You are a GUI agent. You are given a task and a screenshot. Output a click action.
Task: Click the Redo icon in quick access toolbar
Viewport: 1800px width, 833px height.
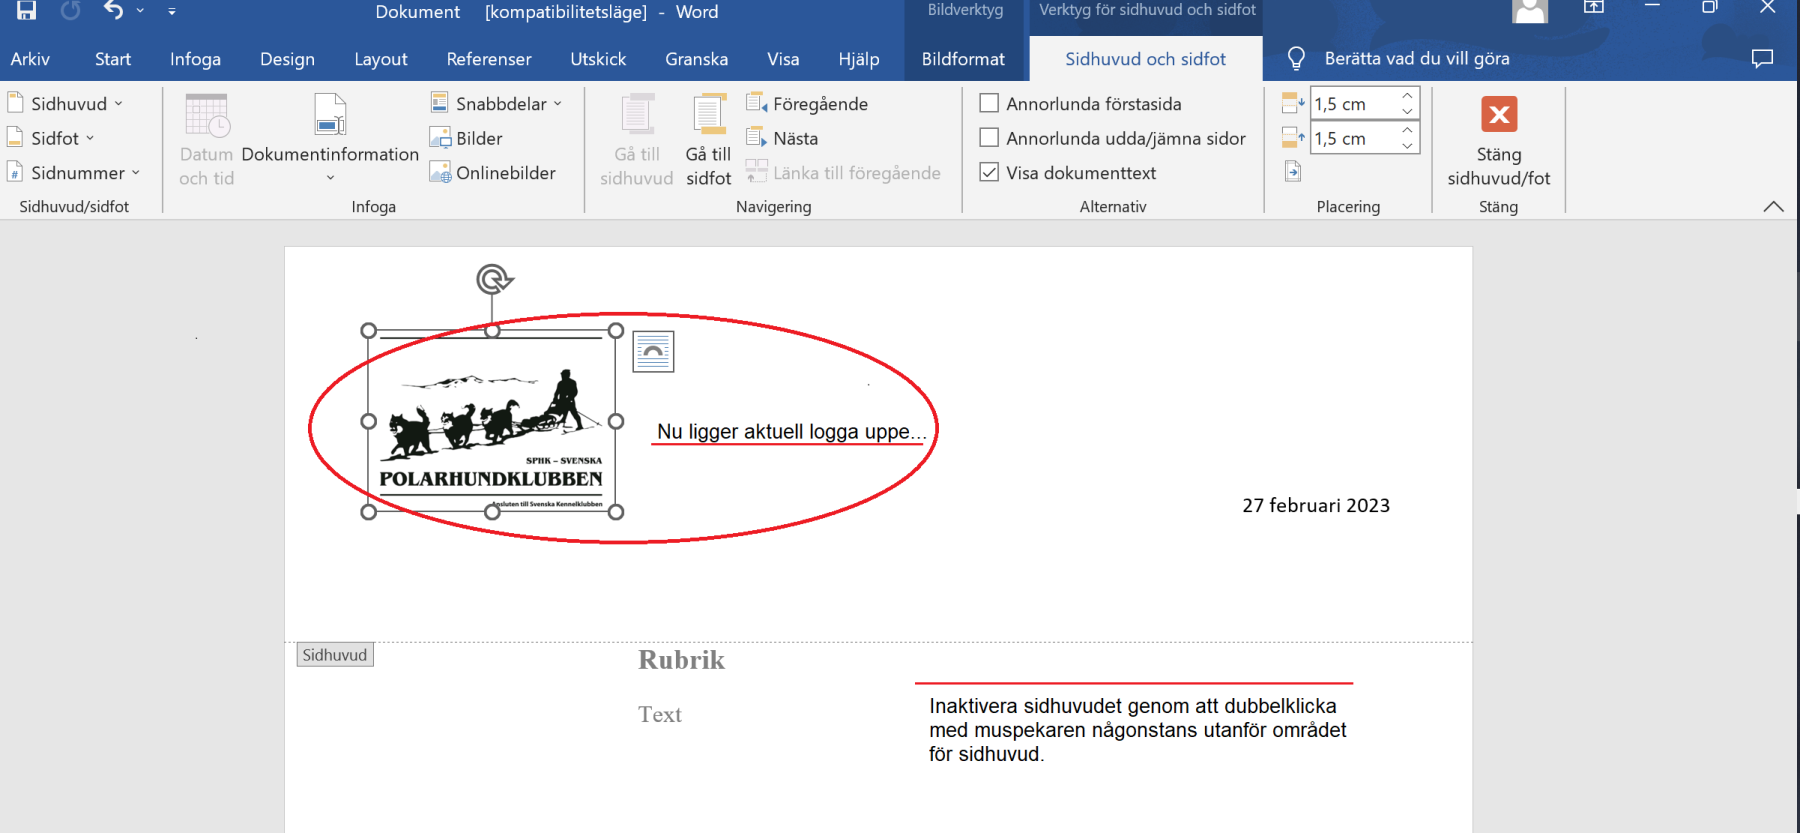coord(70,11)
